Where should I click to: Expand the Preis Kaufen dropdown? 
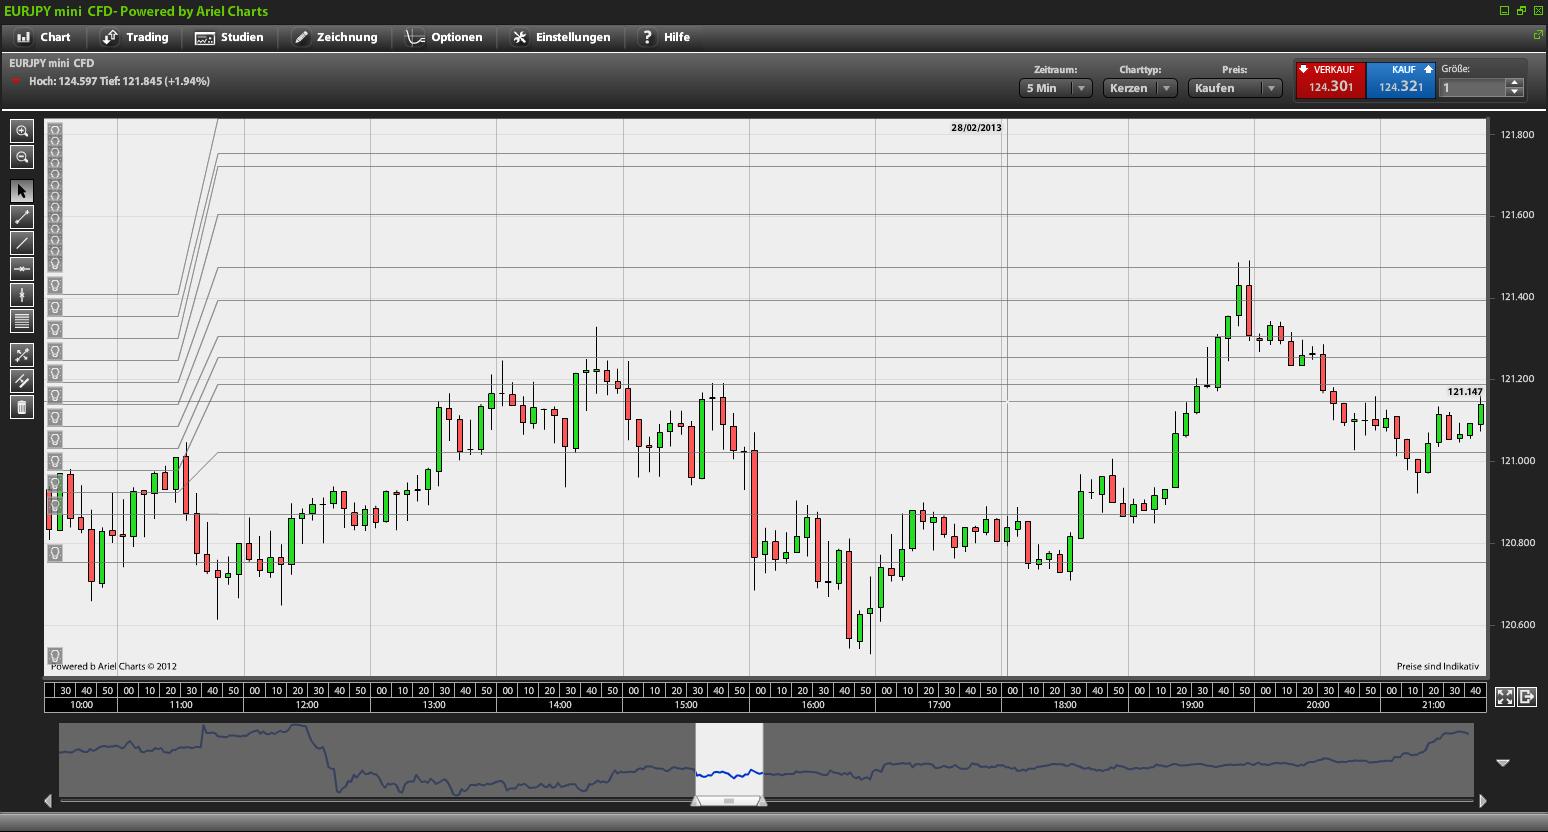tap(1235, 88)
